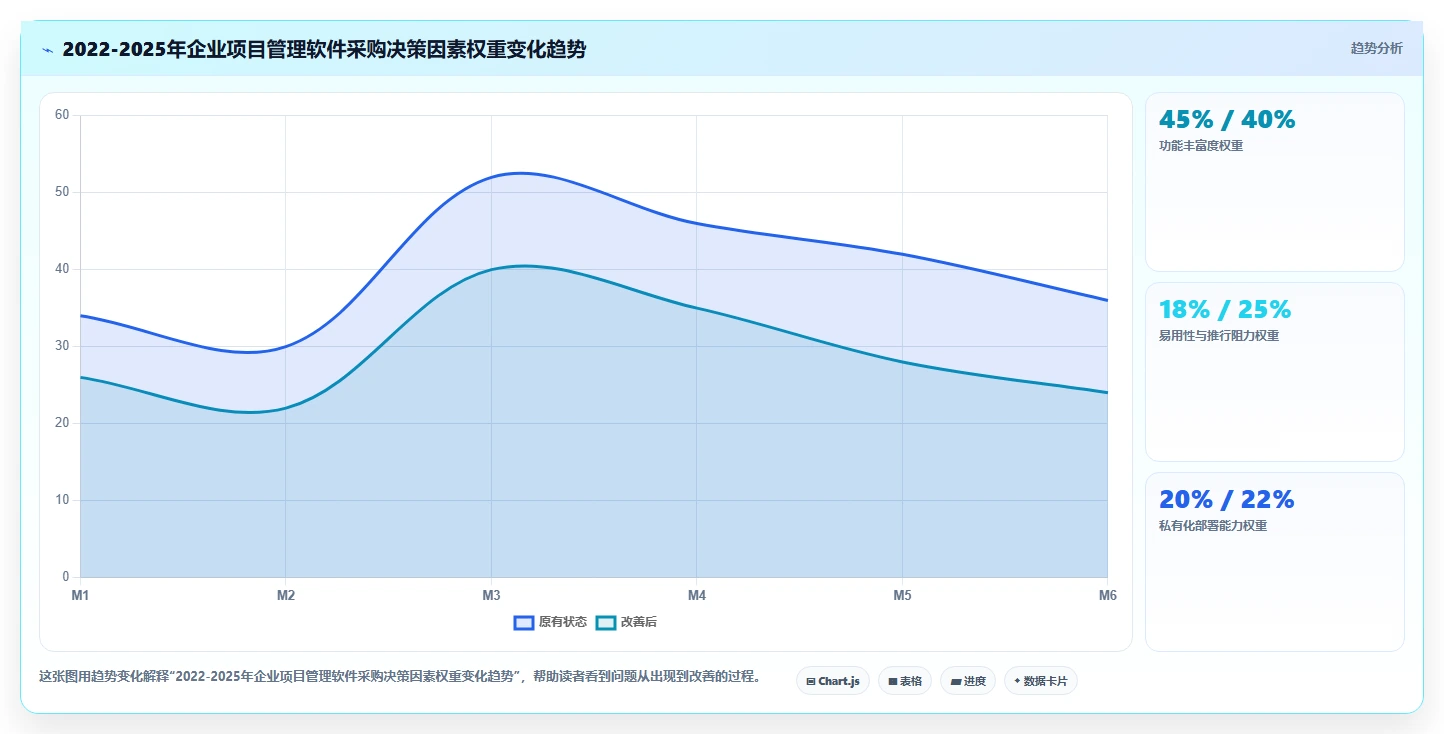Click the 进度 tag
The height and width of the screenshot is (734, 1444).
pos(968,681)
